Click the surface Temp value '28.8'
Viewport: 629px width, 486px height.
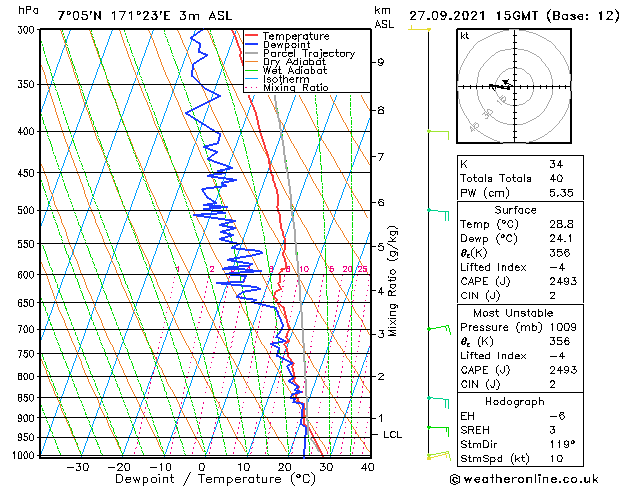[561, 224]
